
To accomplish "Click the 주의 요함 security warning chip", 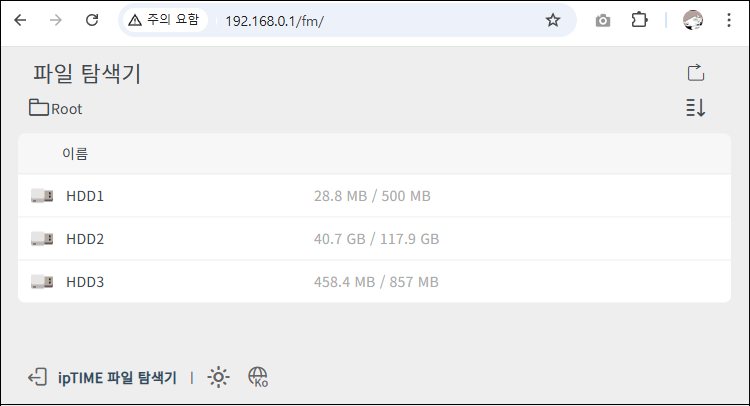I will (x=165, y=20).
